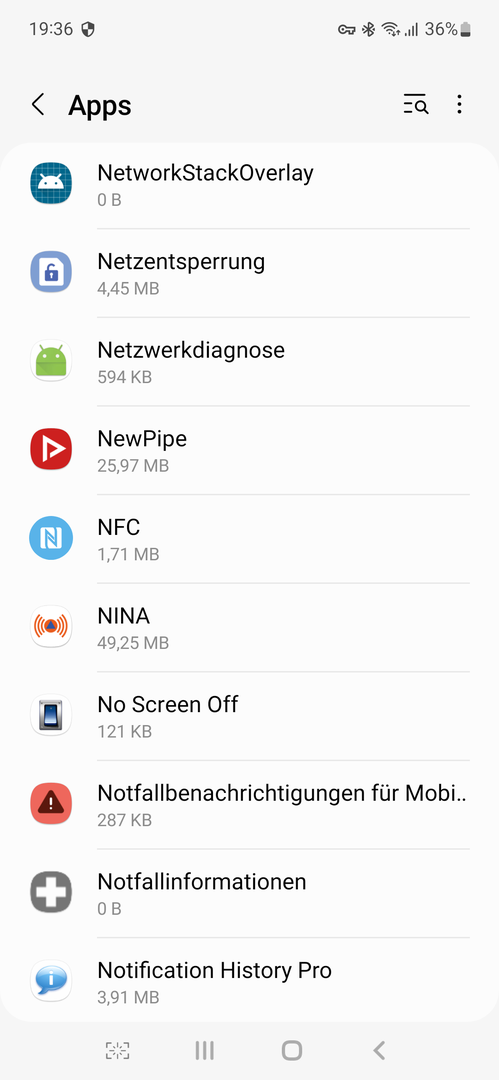Image resolution: width=499 pixels, height=1080 pixels.
Task: Select the Netzentsperrung unlock SIM icon
Action: click(51, 272)
